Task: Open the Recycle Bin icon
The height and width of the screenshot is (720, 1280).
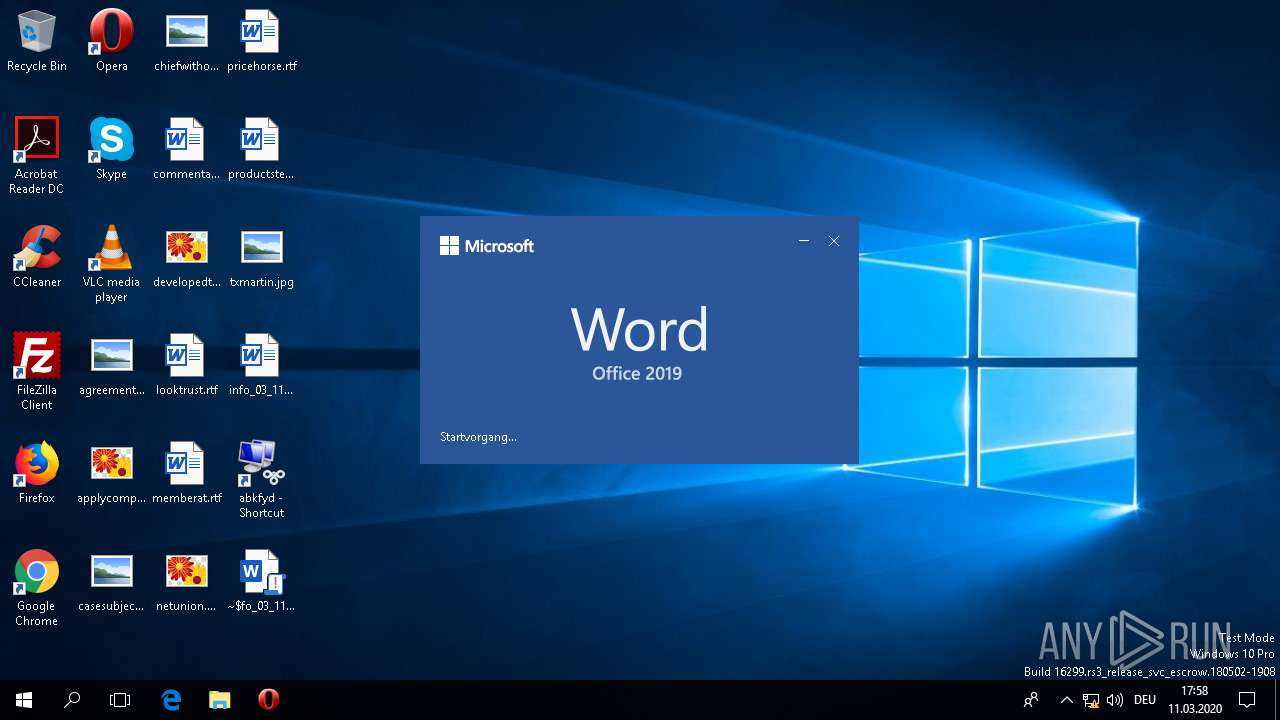Action: 37,41
